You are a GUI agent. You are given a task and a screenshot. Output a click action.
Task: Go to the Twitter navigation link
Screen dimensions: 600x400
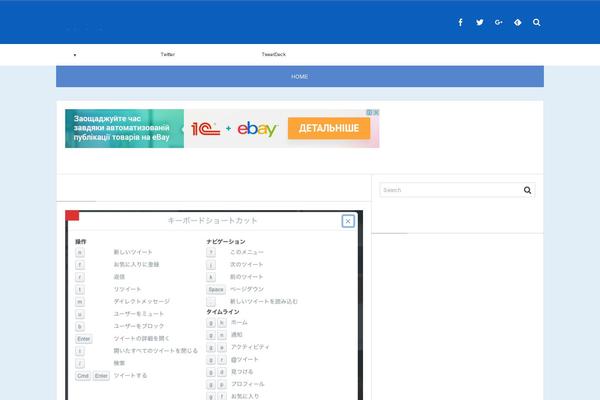pyautogui.click(x=168, y=54)
